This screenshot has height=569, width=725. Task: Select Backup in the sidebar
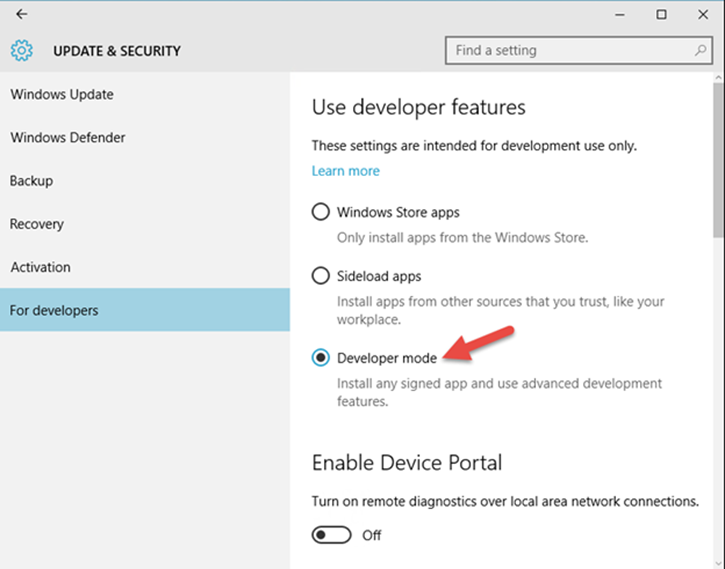(145, 181)
